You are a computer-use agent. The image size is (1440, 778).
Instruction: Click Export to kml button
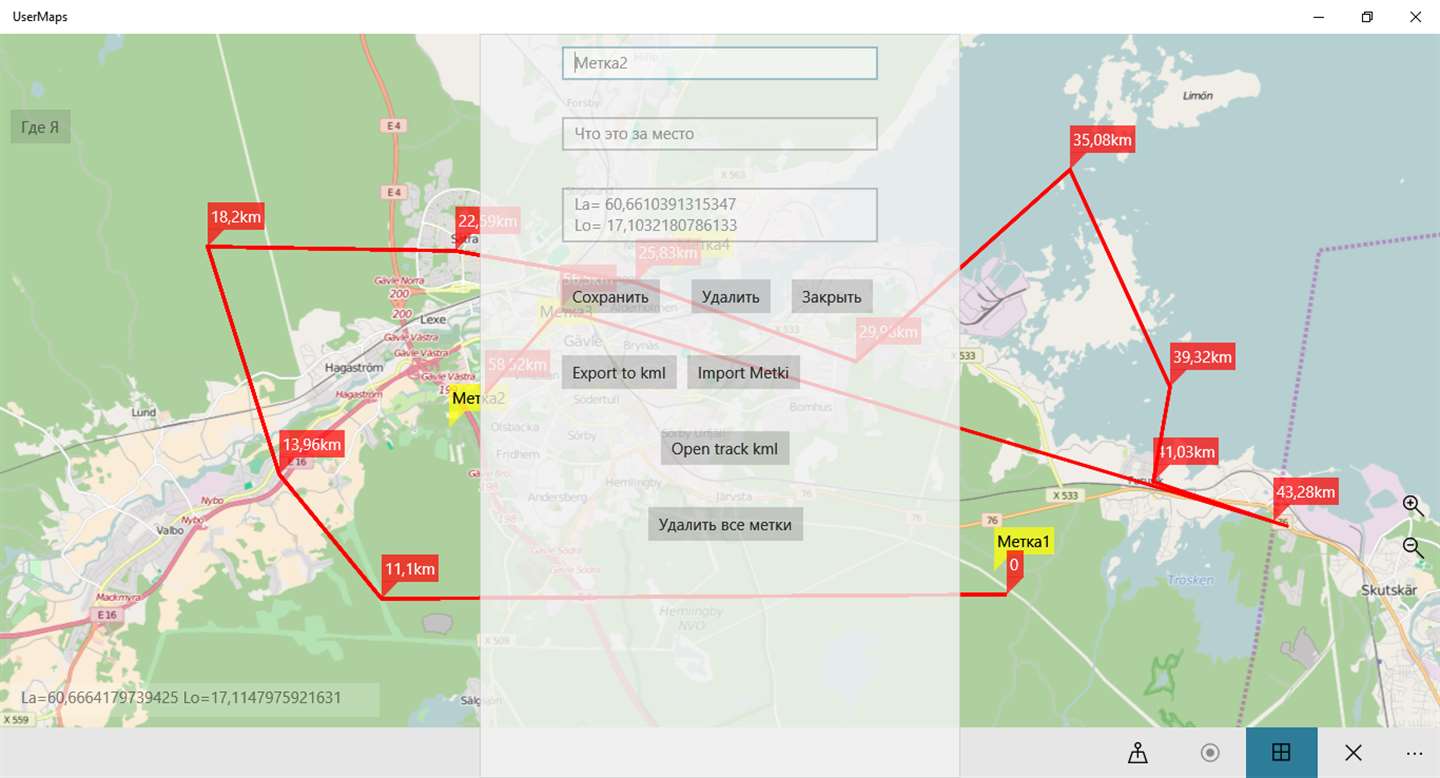(619, 372)
